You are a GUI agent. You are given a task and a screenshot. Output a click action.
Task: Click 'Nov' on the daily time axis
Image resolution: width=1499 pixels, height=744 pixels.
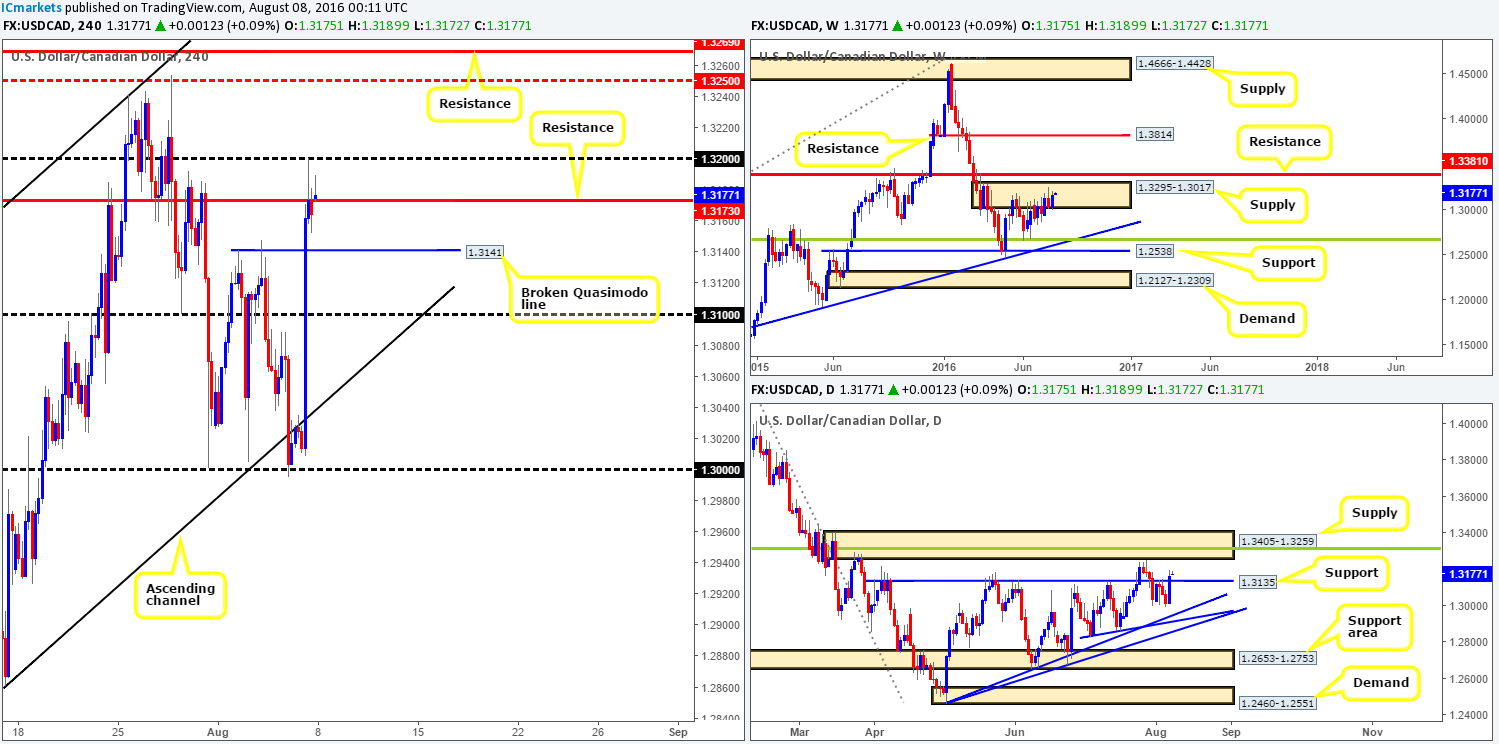1373,732
